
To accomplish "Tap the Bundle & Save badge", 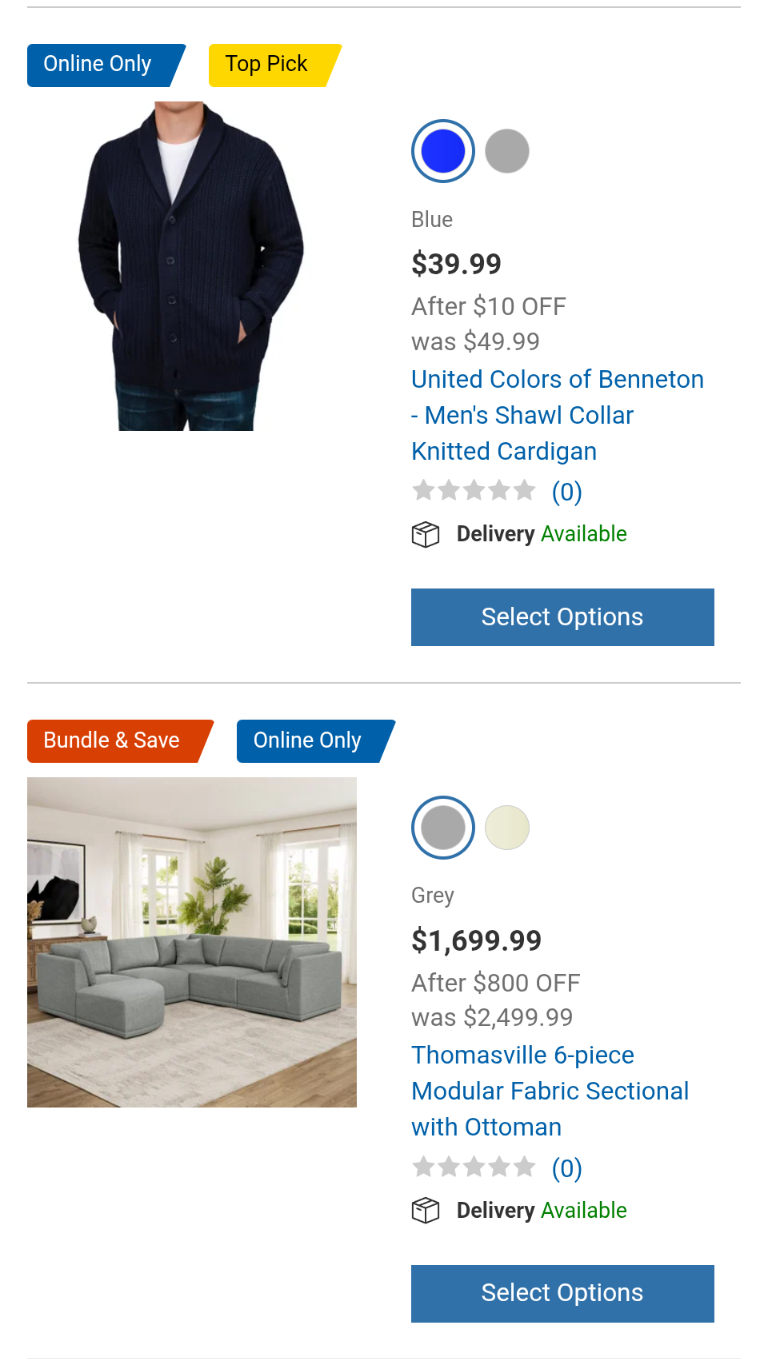I will pos(114,741).
